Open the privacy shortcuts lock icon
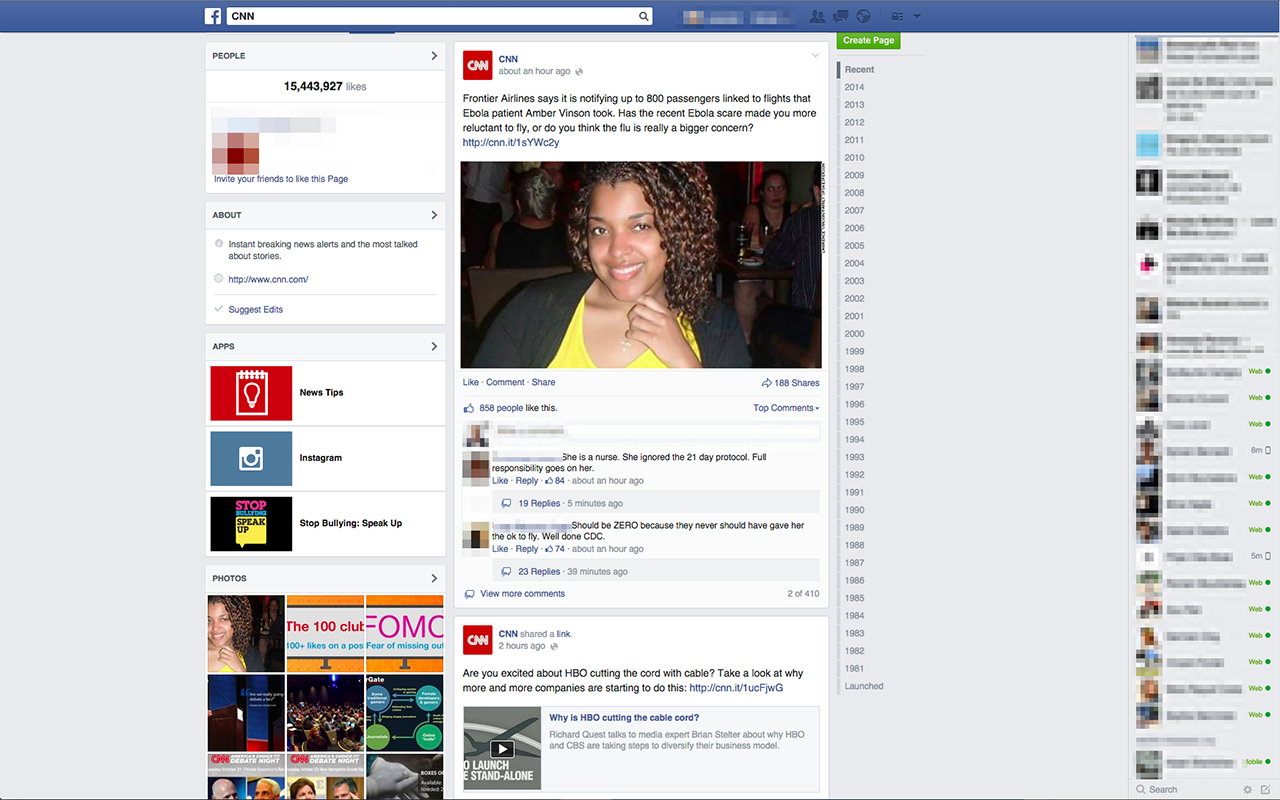The width and height of the screenshot is (1280, 800). [x=897, y=16]
